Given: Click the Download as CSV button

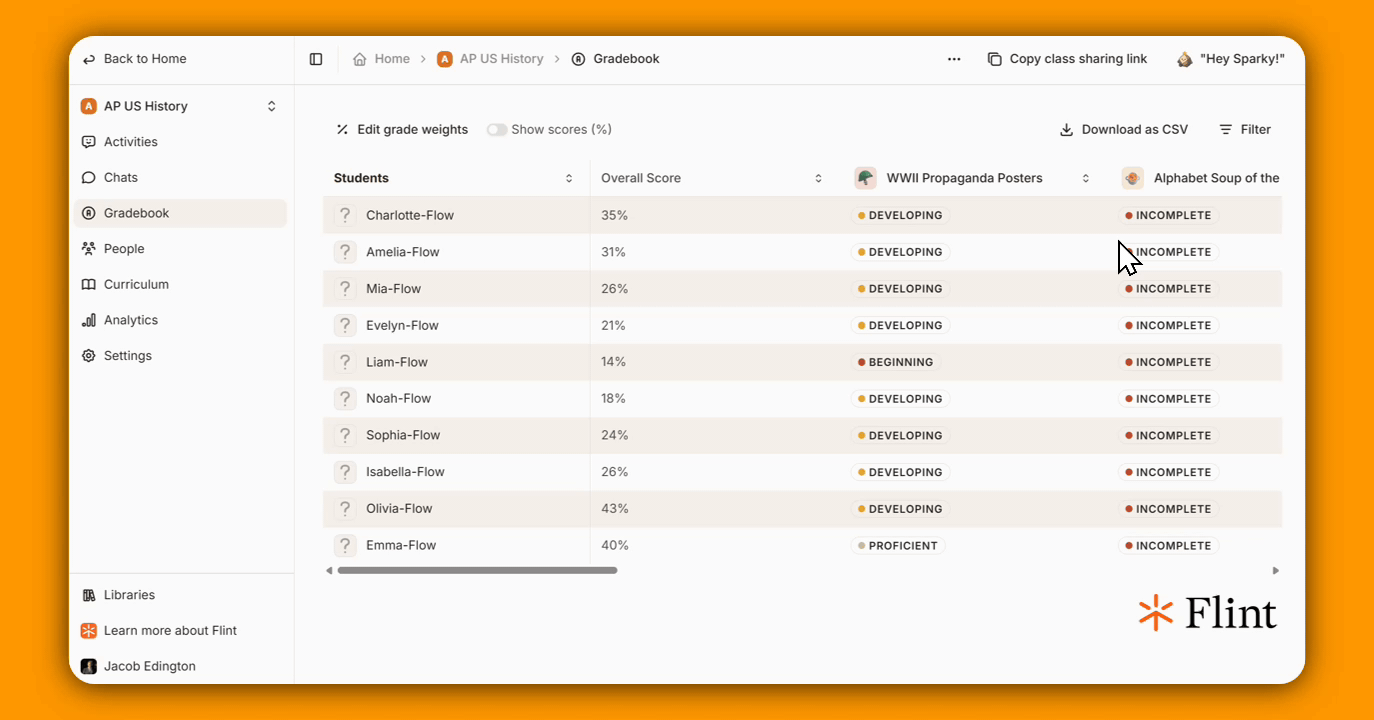Looking at the screenshot, I should point(1124,130).
